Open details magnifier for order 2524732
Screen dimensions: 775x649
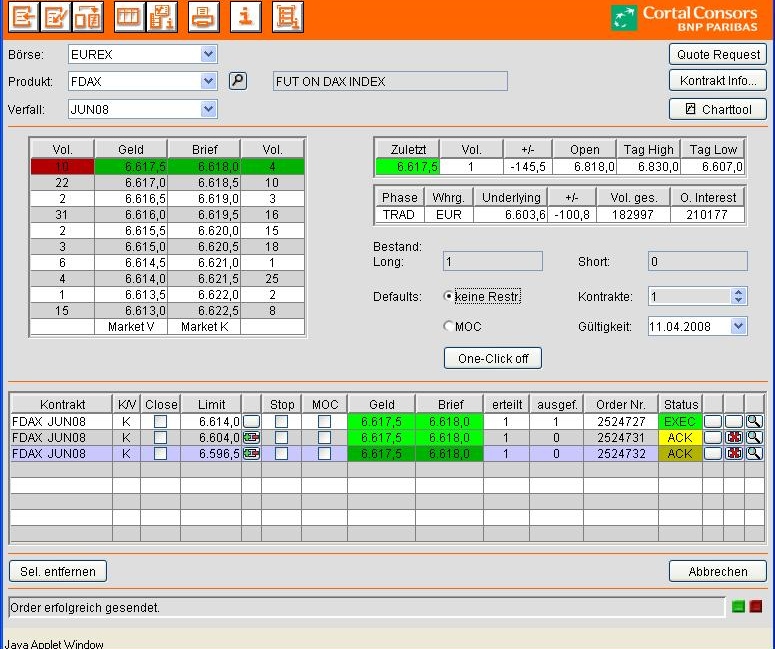[x=754, y=453]
